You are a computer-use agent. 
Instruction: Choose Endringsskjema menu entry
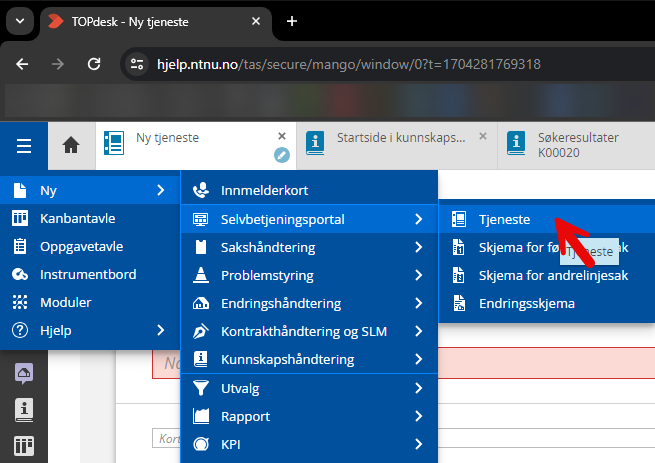tap(546, 303)
